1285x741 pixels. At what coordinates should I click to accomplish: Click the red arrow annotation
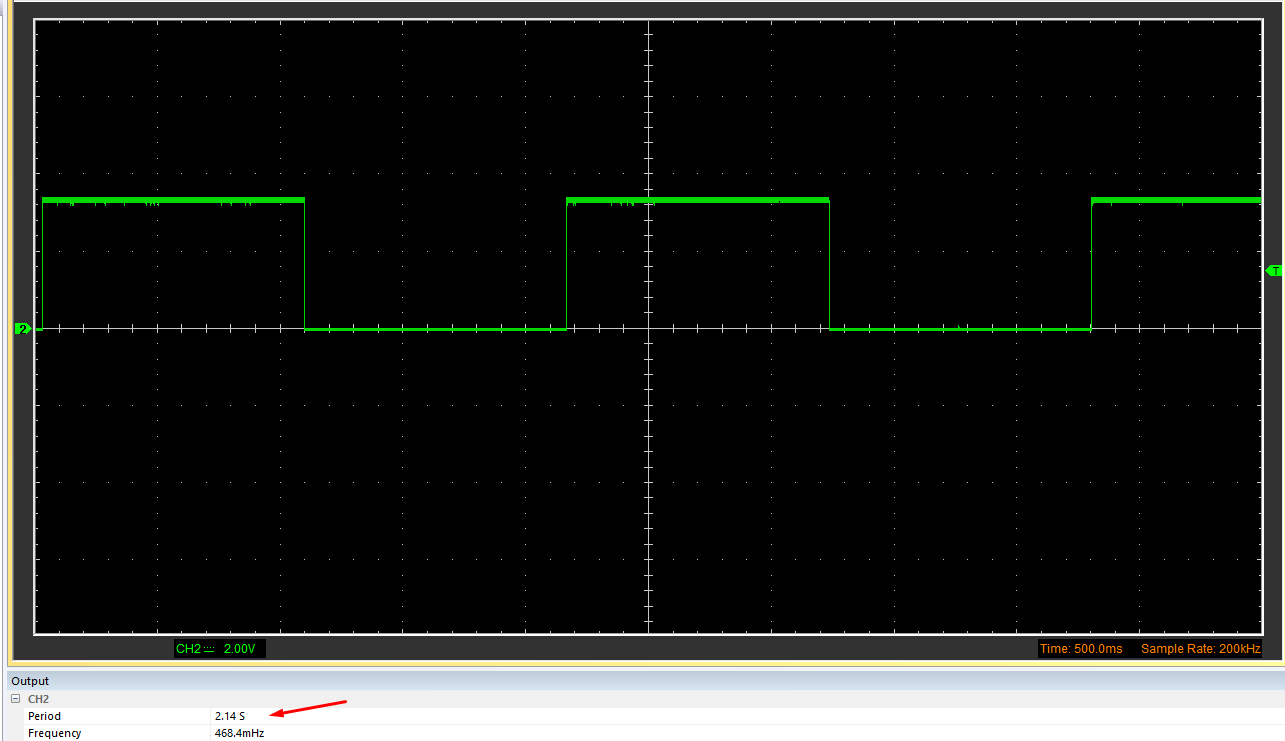pyautogui.click(x=305, y=707)
